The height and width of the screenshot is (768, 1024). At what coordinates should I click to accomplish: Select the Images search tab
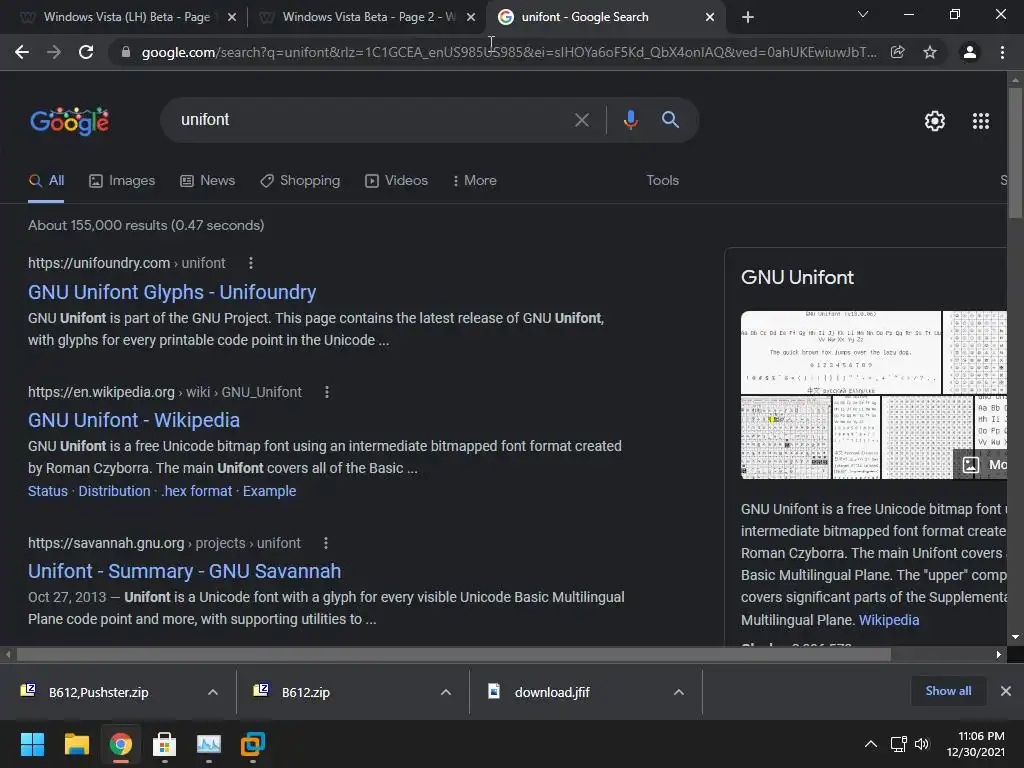click(122, 180)
